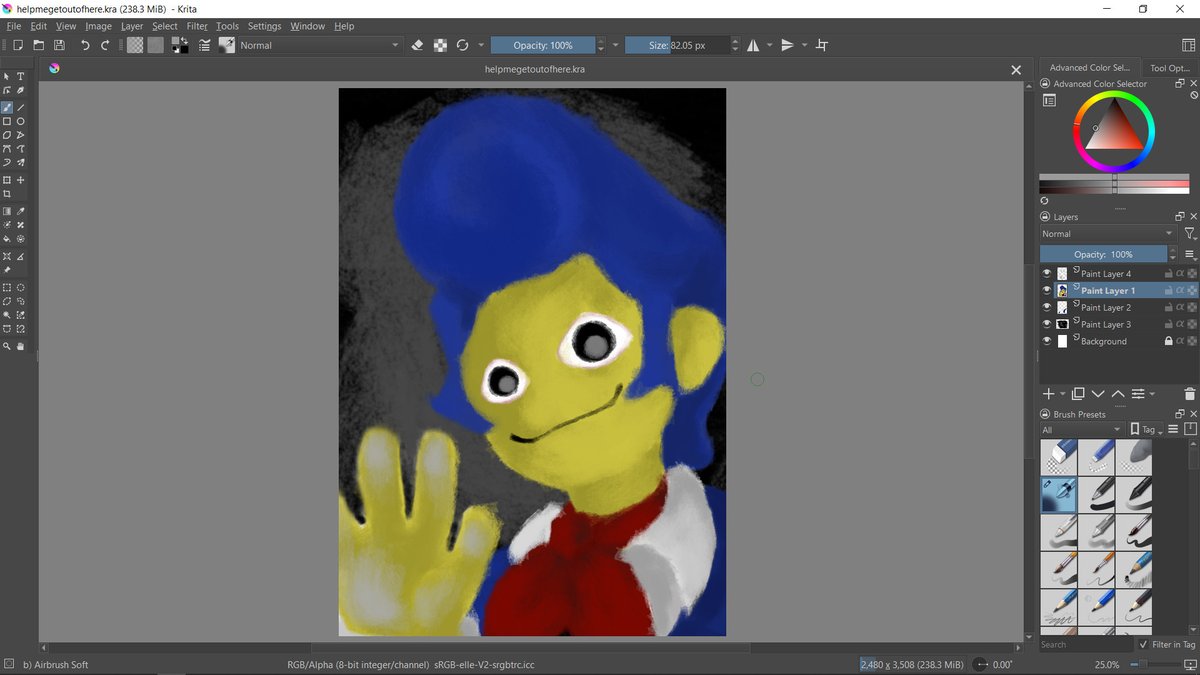Move layer up with up chevron
This screenshot has height=675, width=1200.
(x=1118, y=394)
